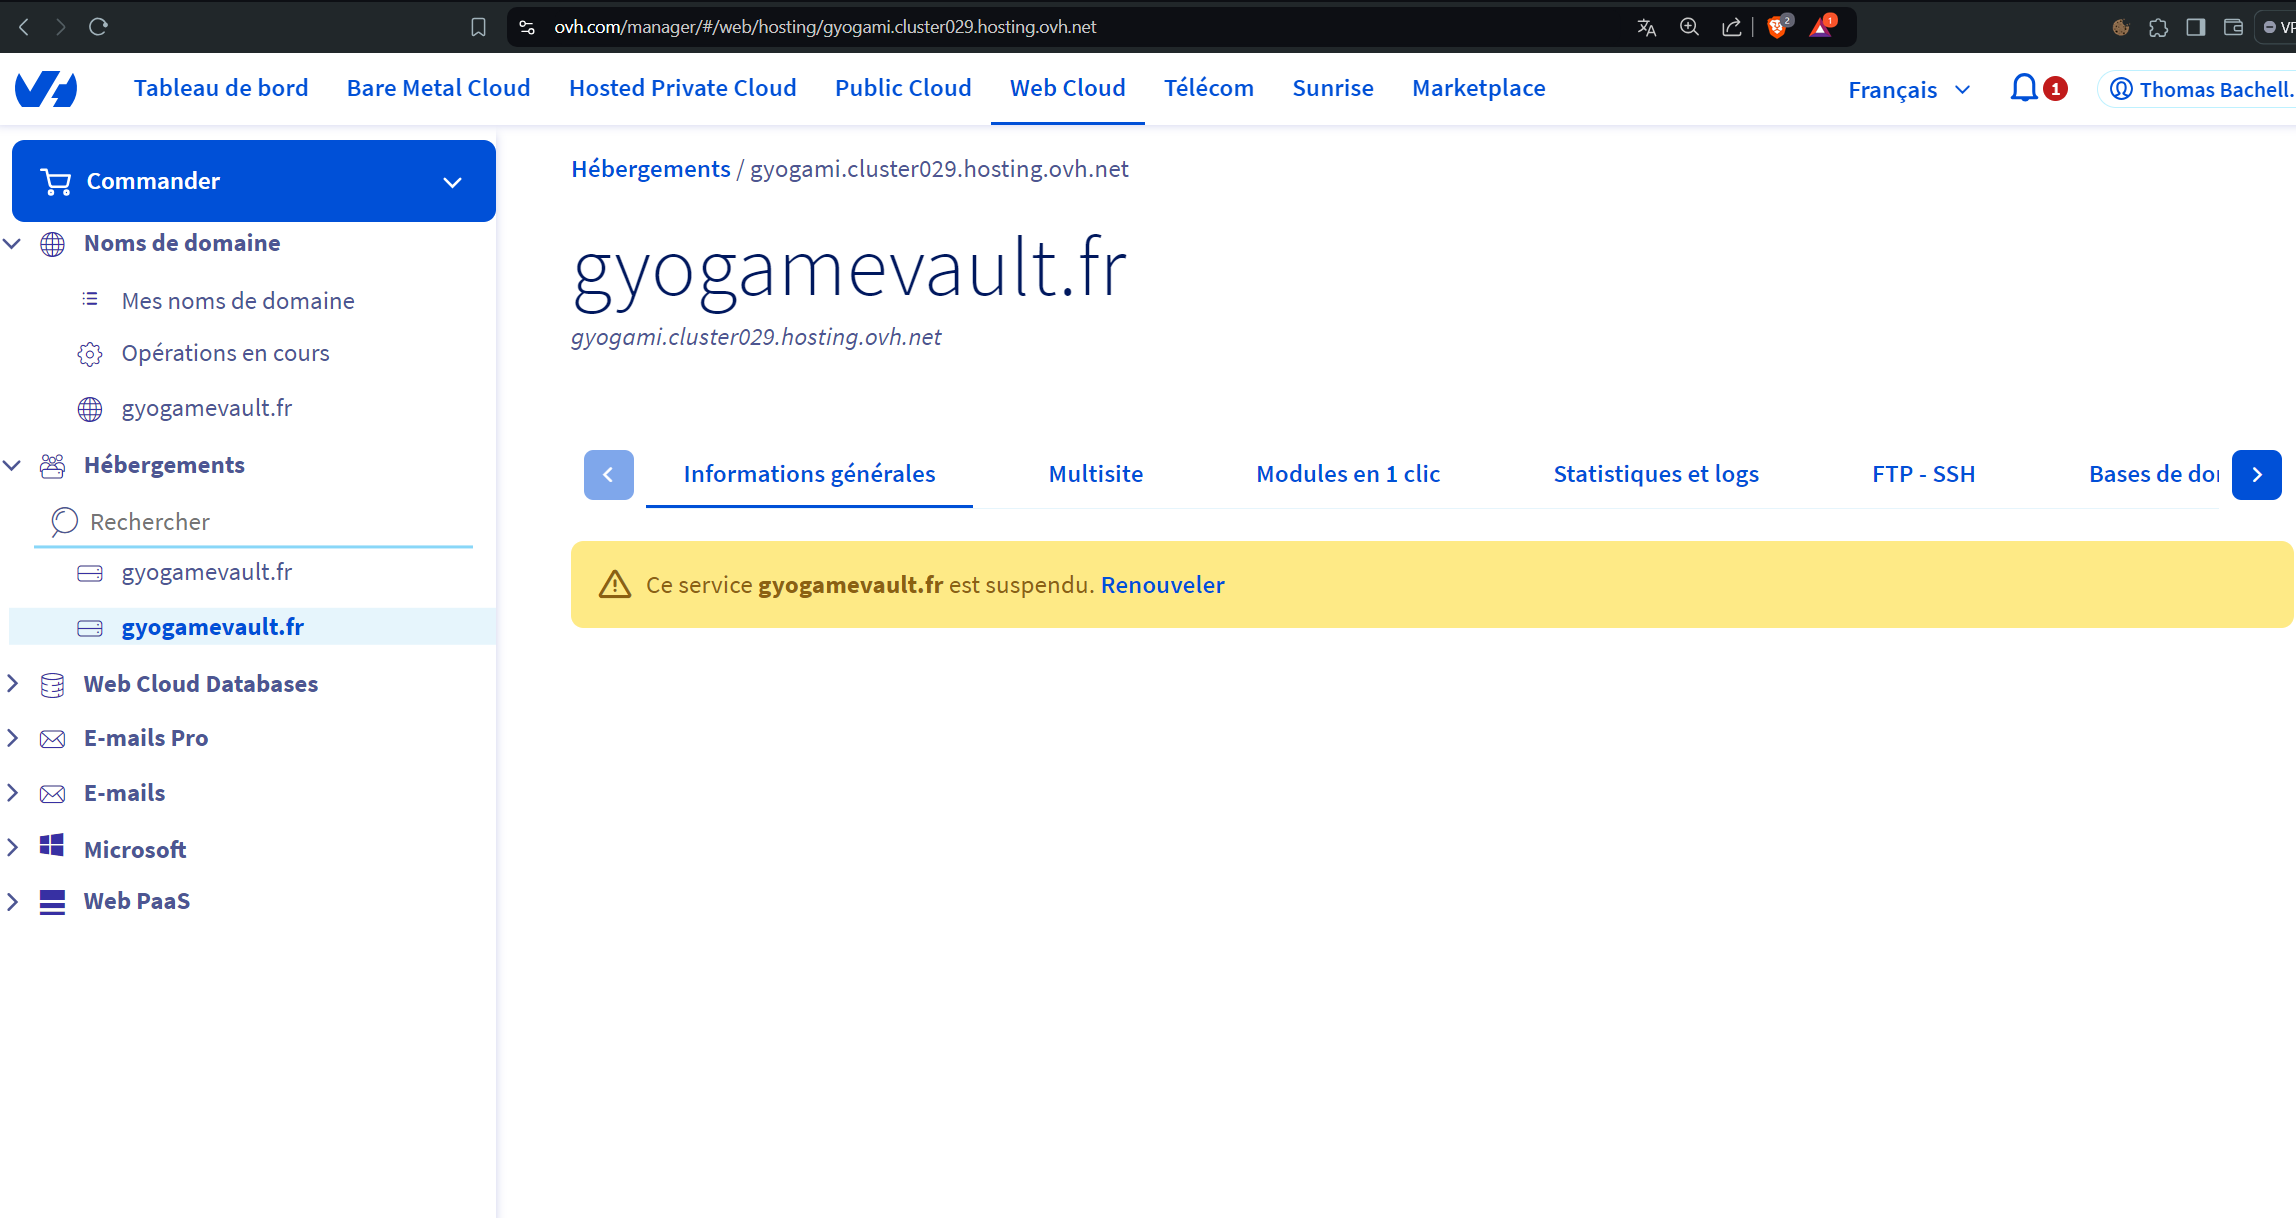The height and width of the screenshot is (1218, 2296).
Task: Expand the Web Cloud Databases section
Action: [x=13, y=684]
